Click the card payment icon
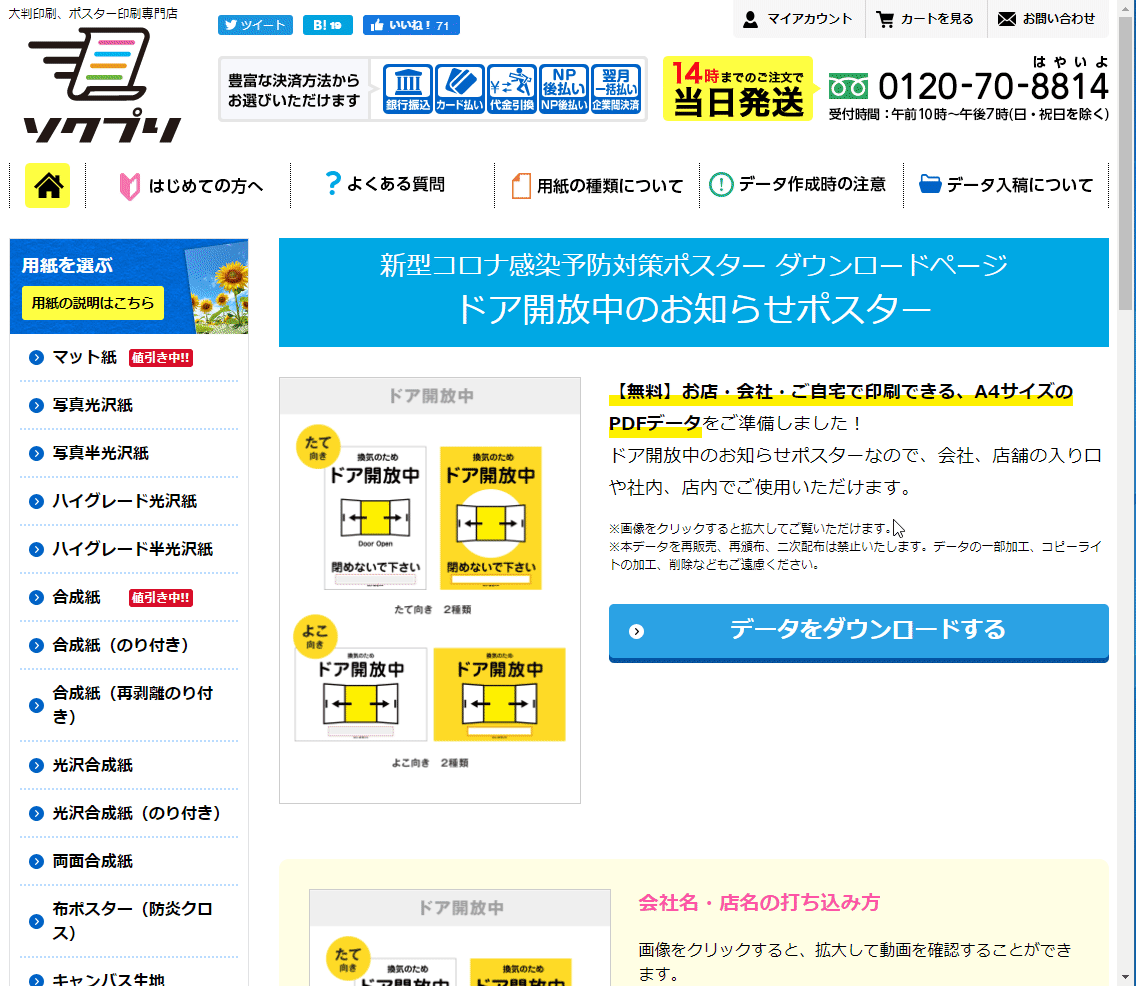 point(460,89)
